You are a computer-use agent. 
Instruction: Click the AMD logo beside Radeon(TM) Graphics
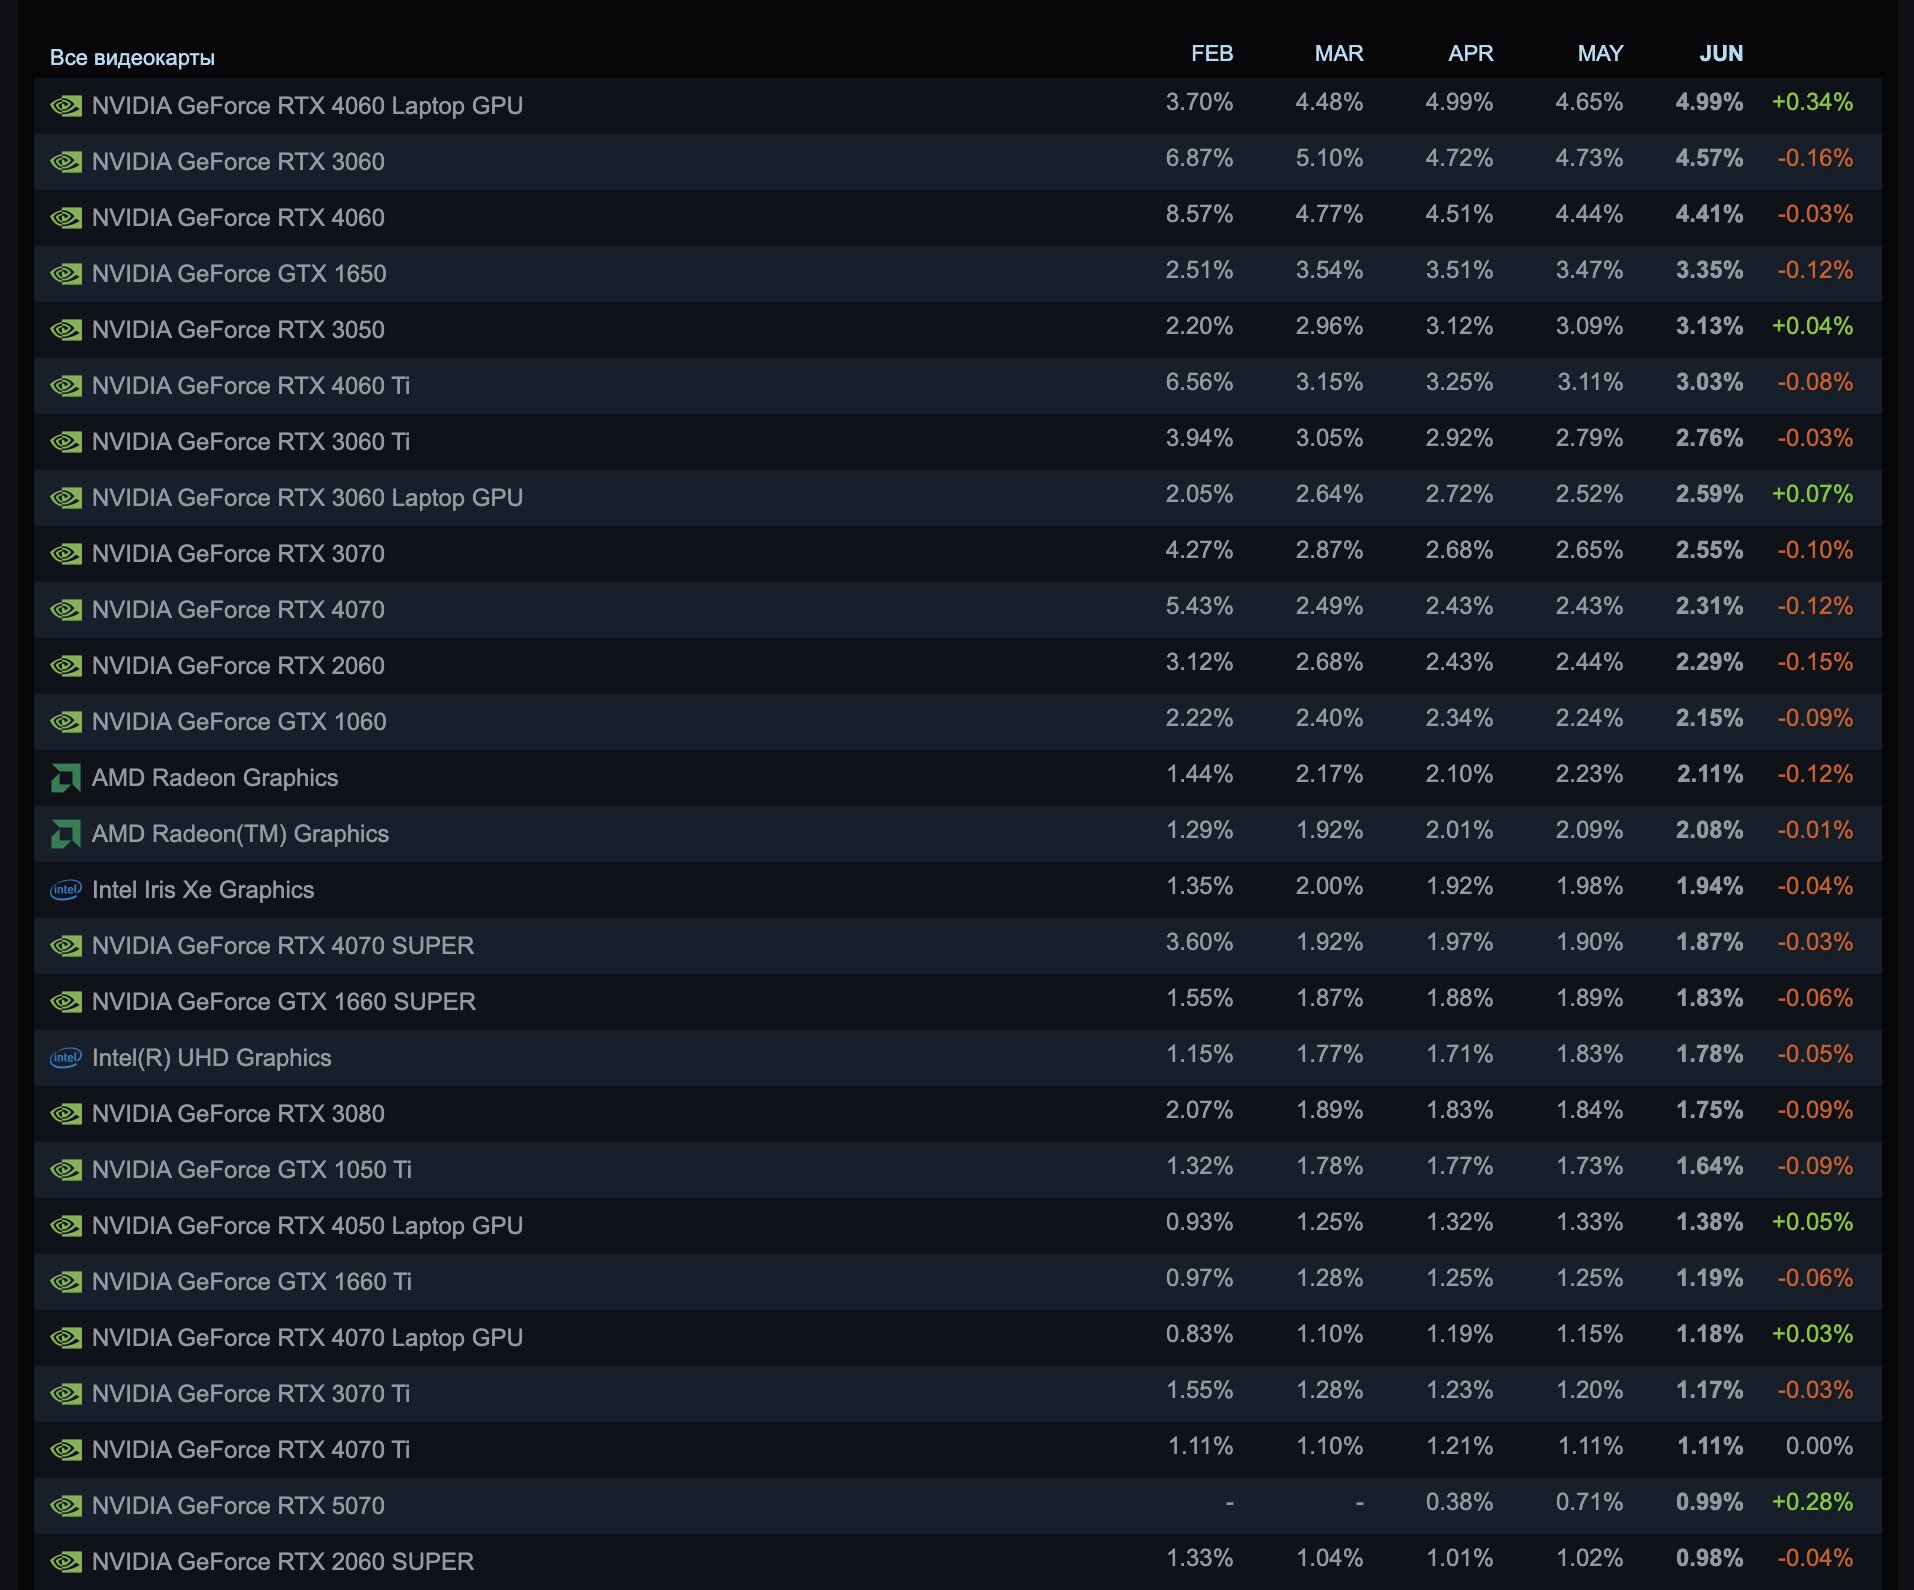coord(66,834)
